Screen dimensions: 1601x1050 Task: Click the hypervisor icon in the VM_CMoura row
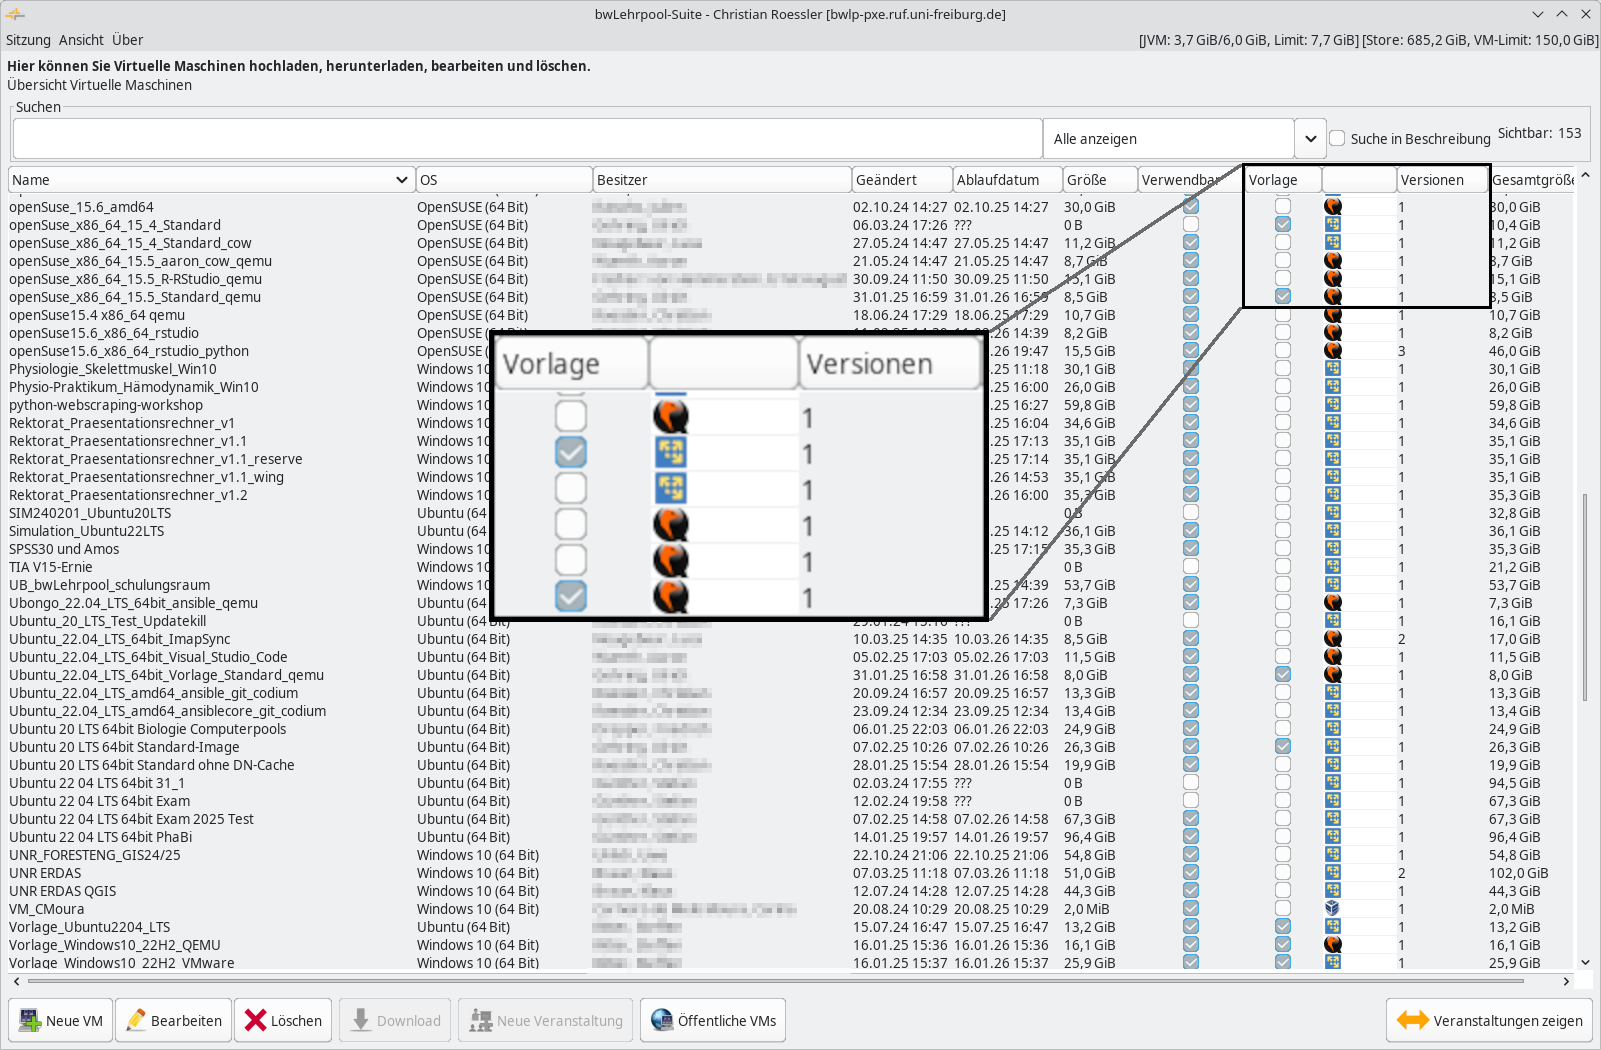1333,909
